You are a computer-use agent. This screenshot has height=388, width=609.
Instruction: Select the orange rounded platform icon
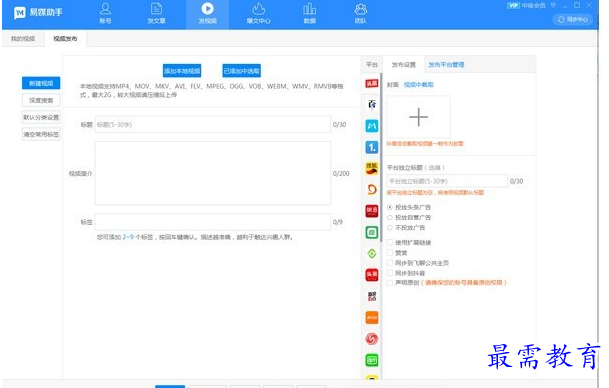pyautogui.click(x=372, y=318)
